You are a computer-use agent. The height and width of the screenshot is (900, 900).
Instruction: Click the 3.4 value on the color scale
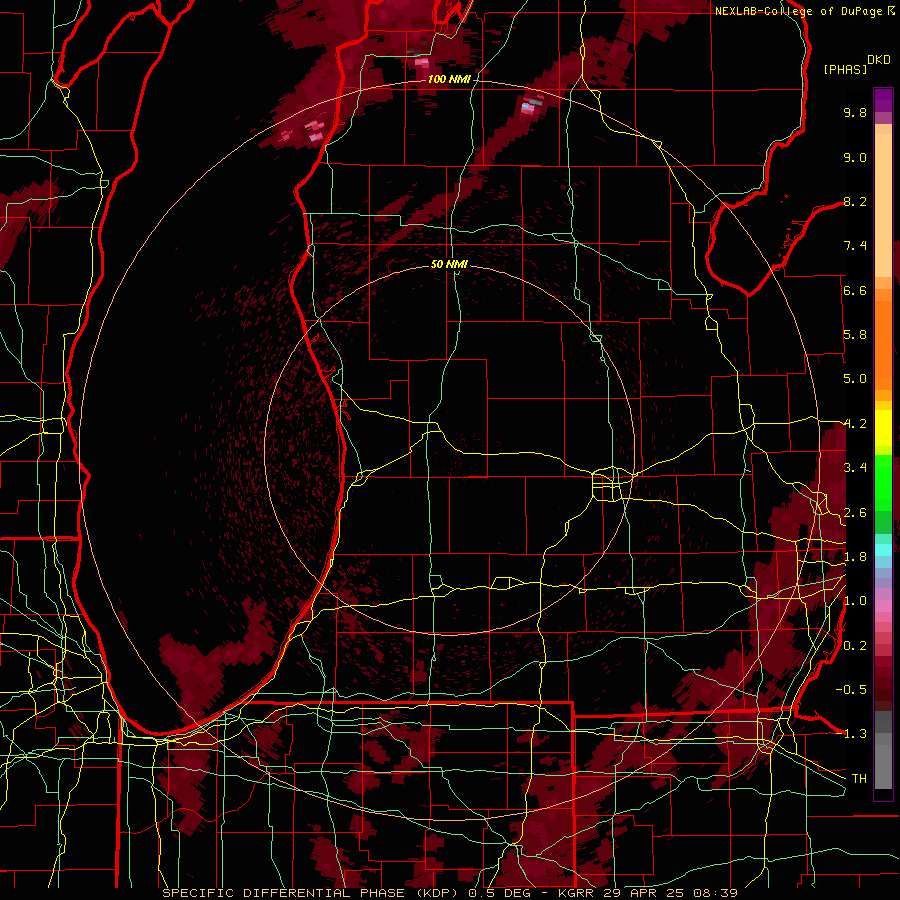tap(855, 468)
